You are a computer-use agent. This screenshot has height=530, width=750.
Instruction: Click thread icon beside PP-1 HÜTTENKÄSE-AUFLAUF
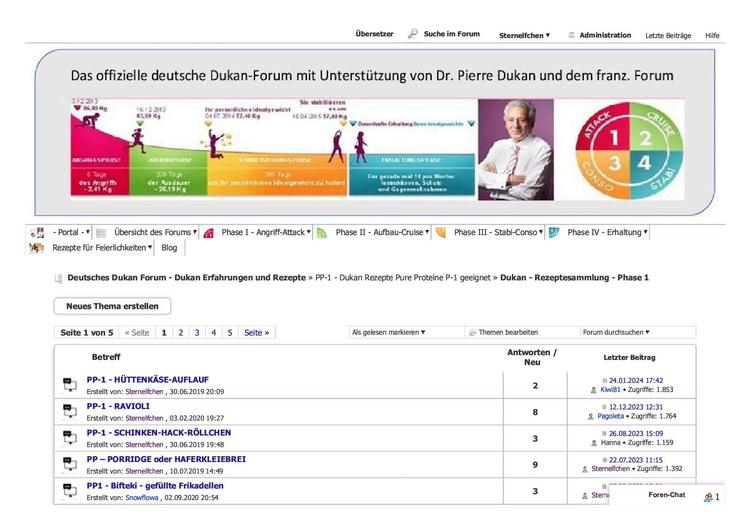[69, 385]
